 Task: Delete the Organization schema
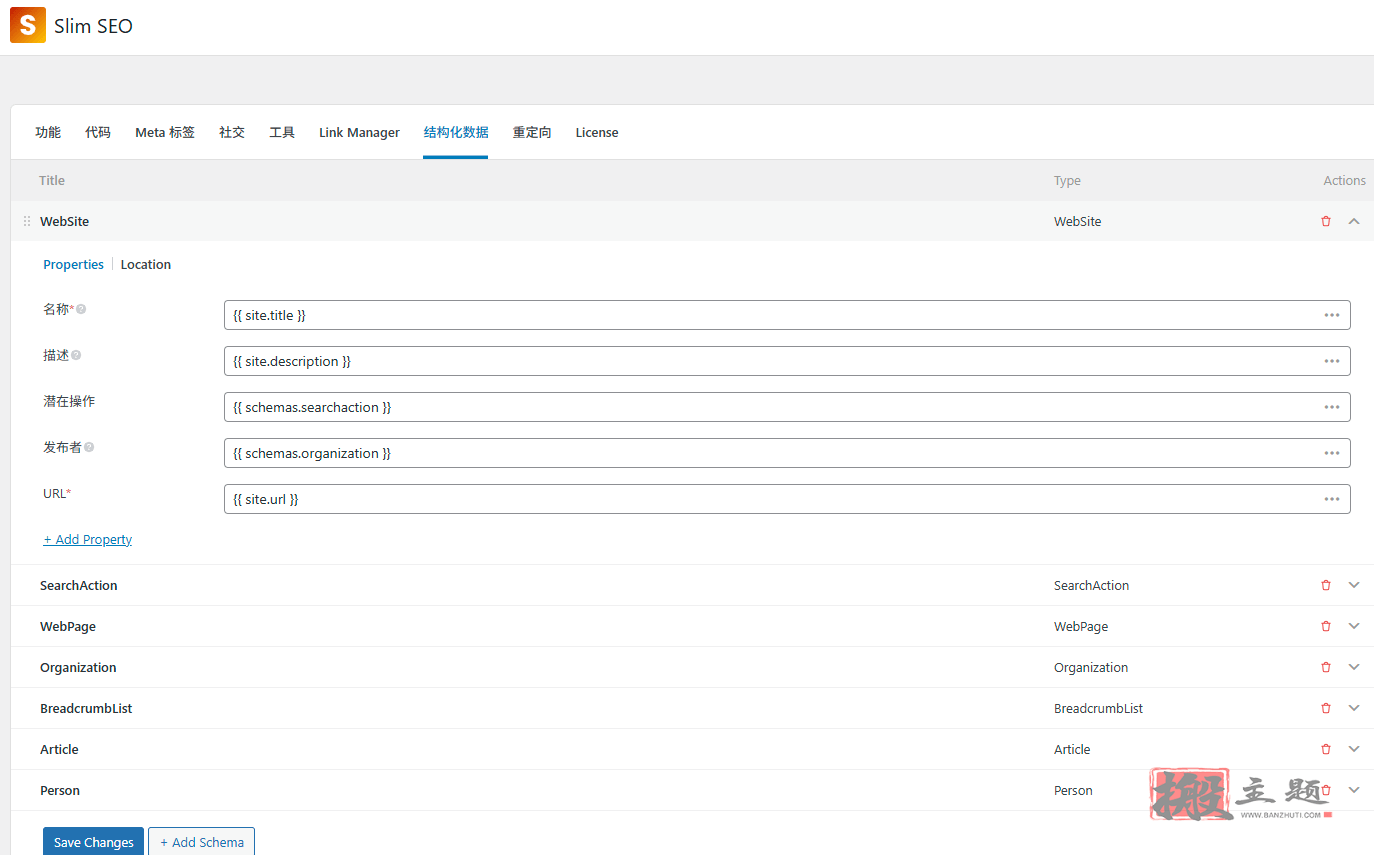click(1326, 667)
